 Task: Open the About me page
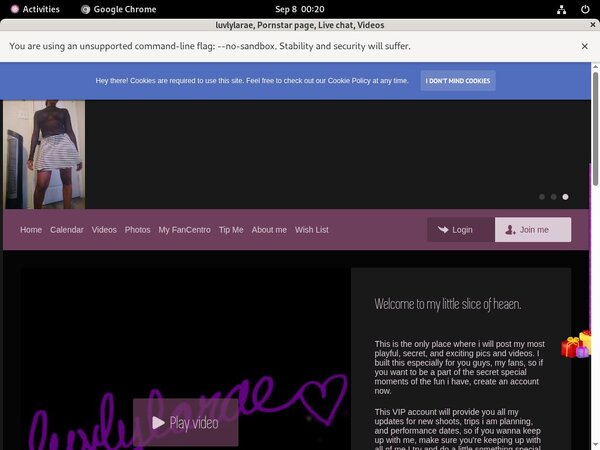pos(269,230)
